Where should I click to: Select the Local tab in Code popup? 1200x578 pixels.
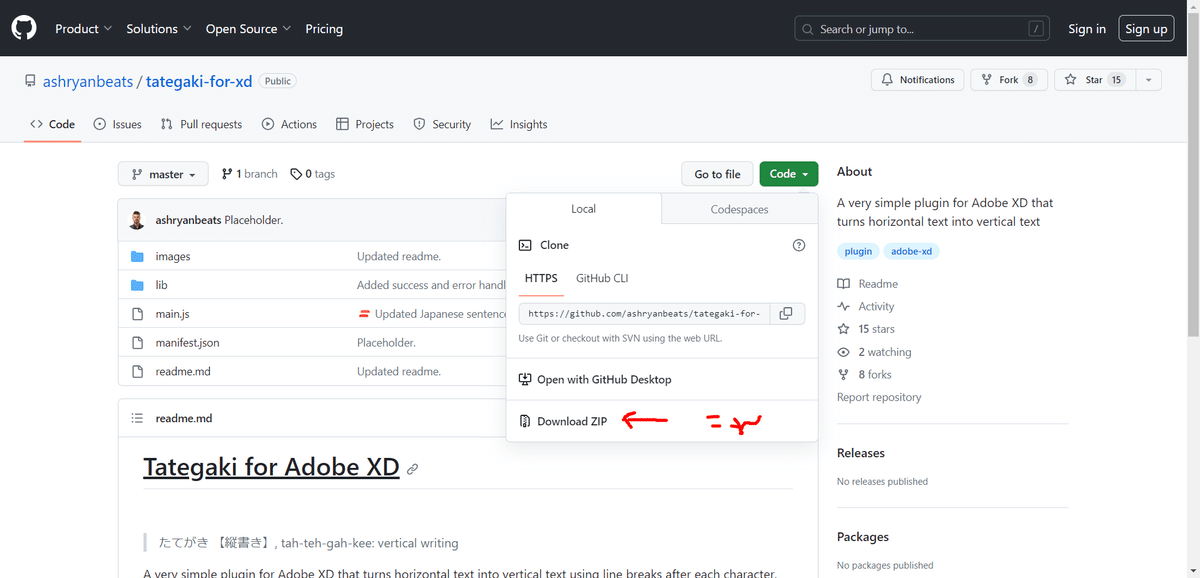coord(584,209)
